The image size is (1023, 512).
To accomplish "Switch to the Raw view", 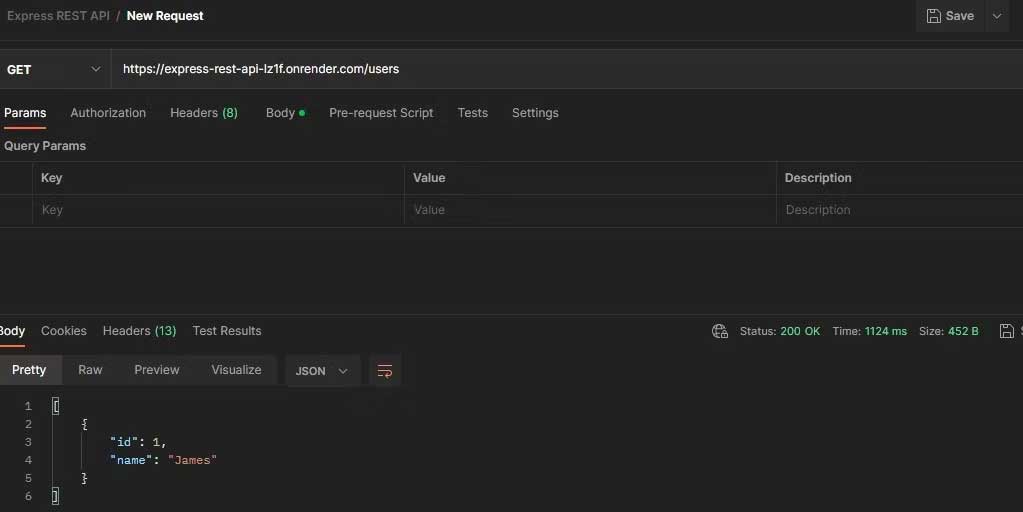I will pyautogui.click(x=90, y=370).
